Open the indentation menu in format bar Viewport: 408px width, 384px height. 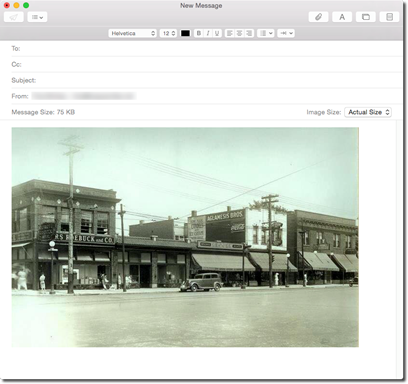pyautogui.click(x=286, y=33)
